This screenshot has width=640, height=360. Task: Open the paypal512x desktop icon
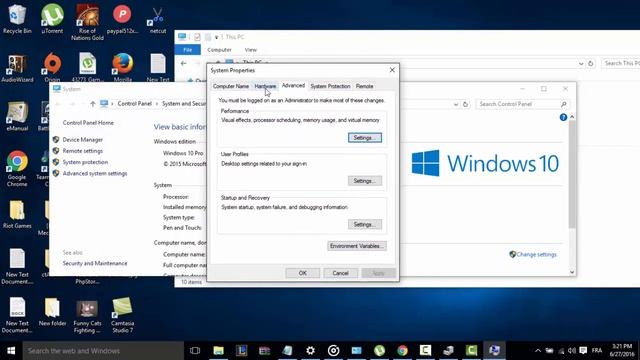122,19
